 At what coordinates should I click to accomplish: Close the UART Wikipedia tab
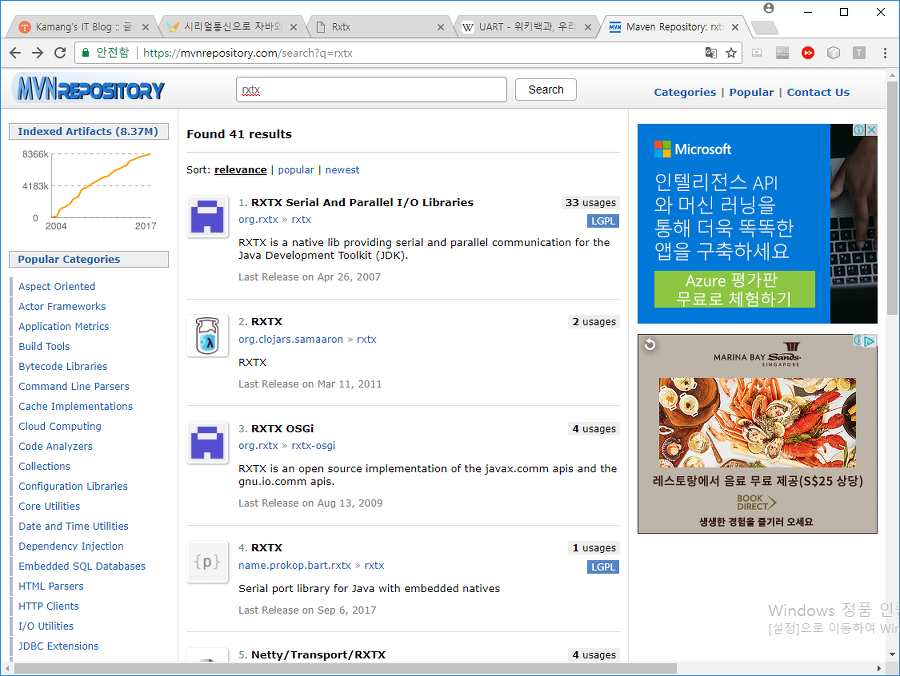tap(588, 27)
